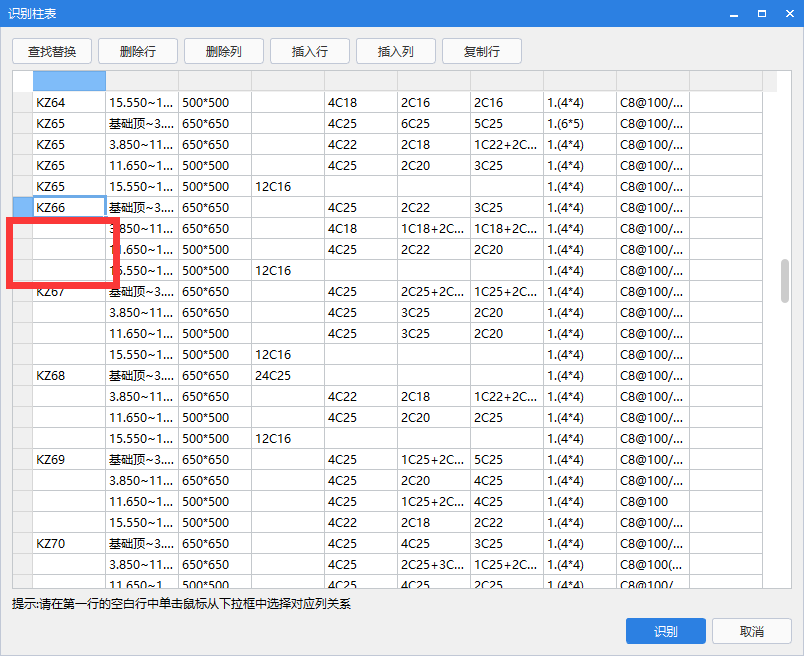This screenshot has height=656, width=804.
Task: Select cell KZ68
Action: point(69,376)
